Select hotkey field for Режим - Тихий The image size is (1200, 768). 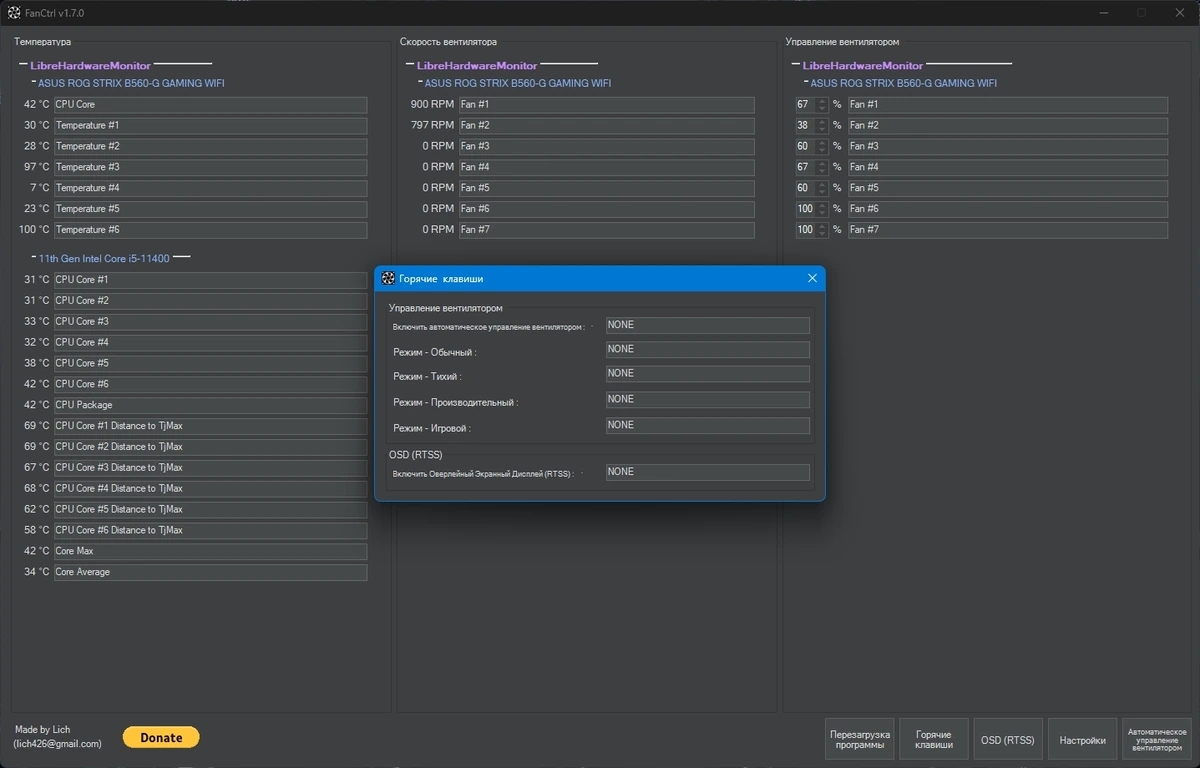(708, 374)
